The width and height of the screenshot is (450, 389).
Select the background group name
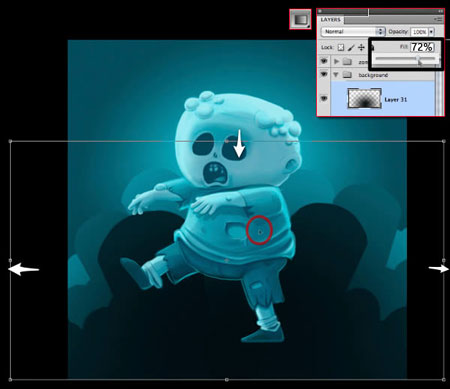tap(373, 75)
